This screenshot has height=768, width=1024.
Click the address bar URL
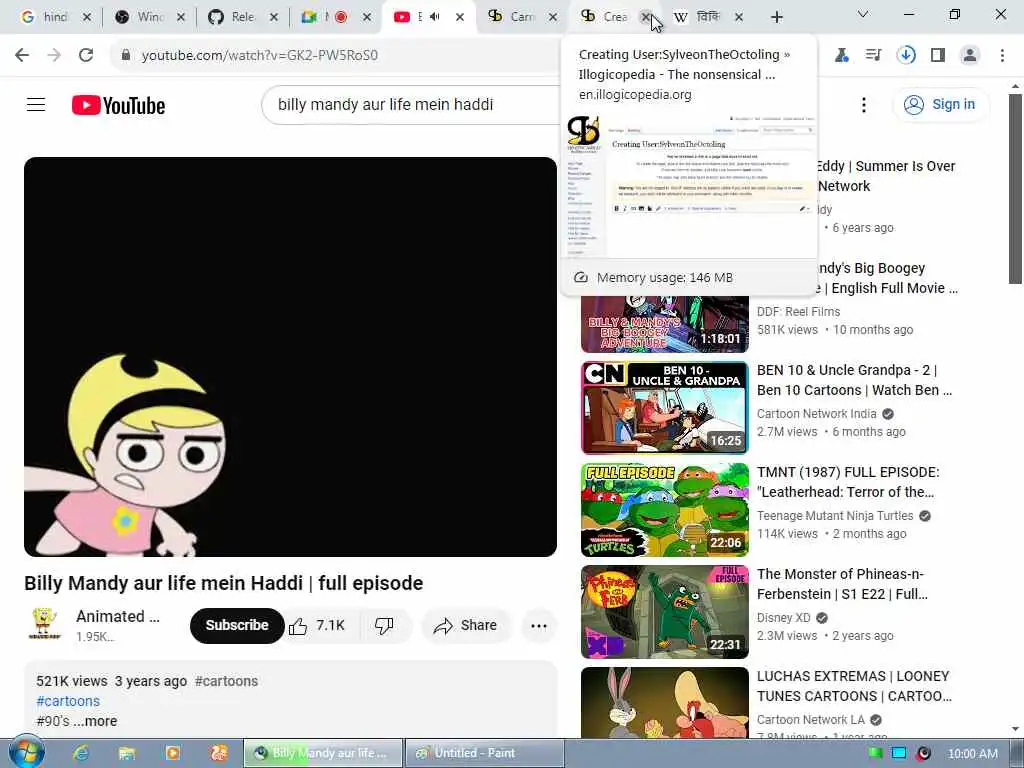(260, 56)
